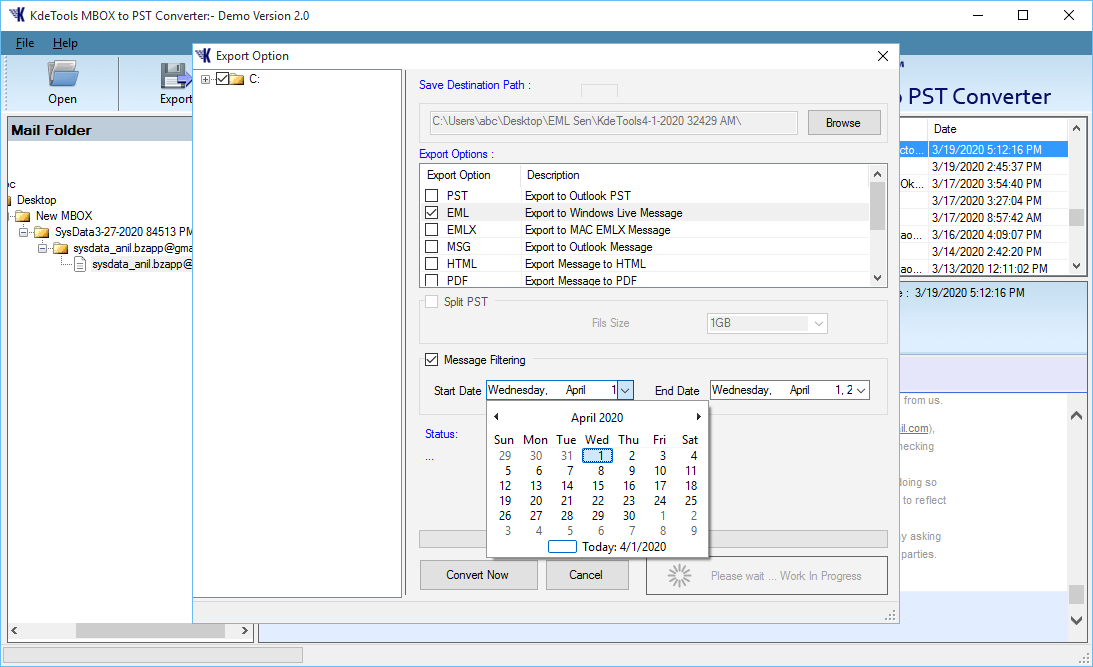
Task: Open the Start Date dropdown arrow
Action: (x=625, y=390)
